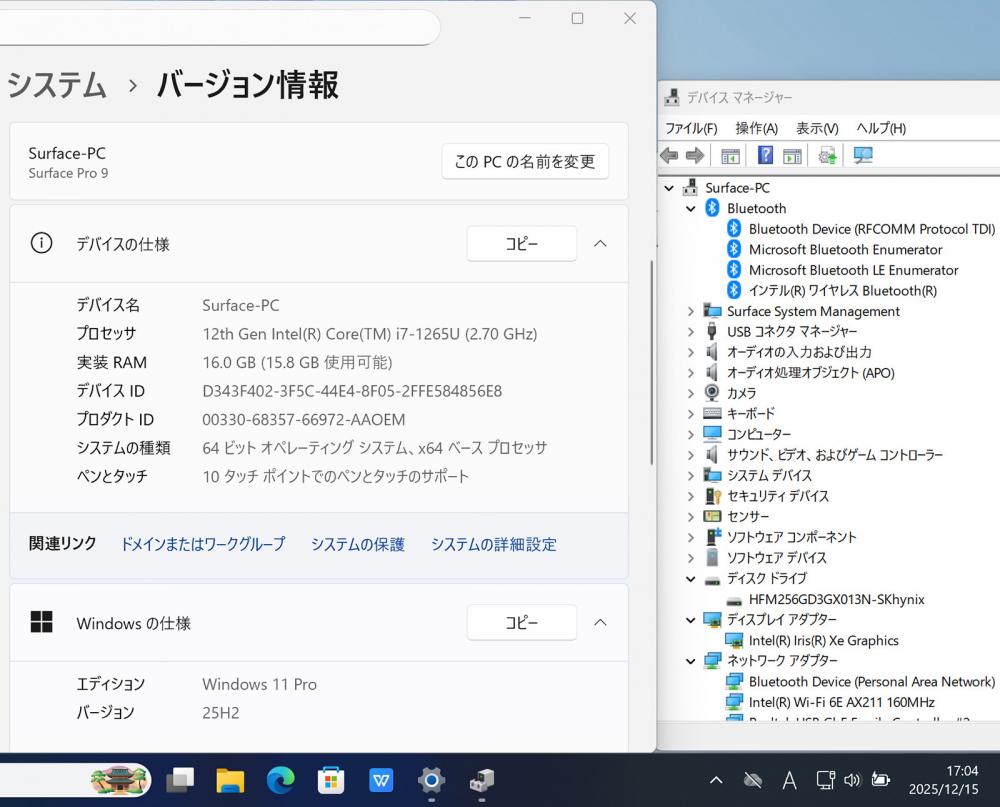Image resolution: width=1000 pixels, height=807 pixels.
Task: Click the Update driver toolbar icon
Action: [827, 155]
